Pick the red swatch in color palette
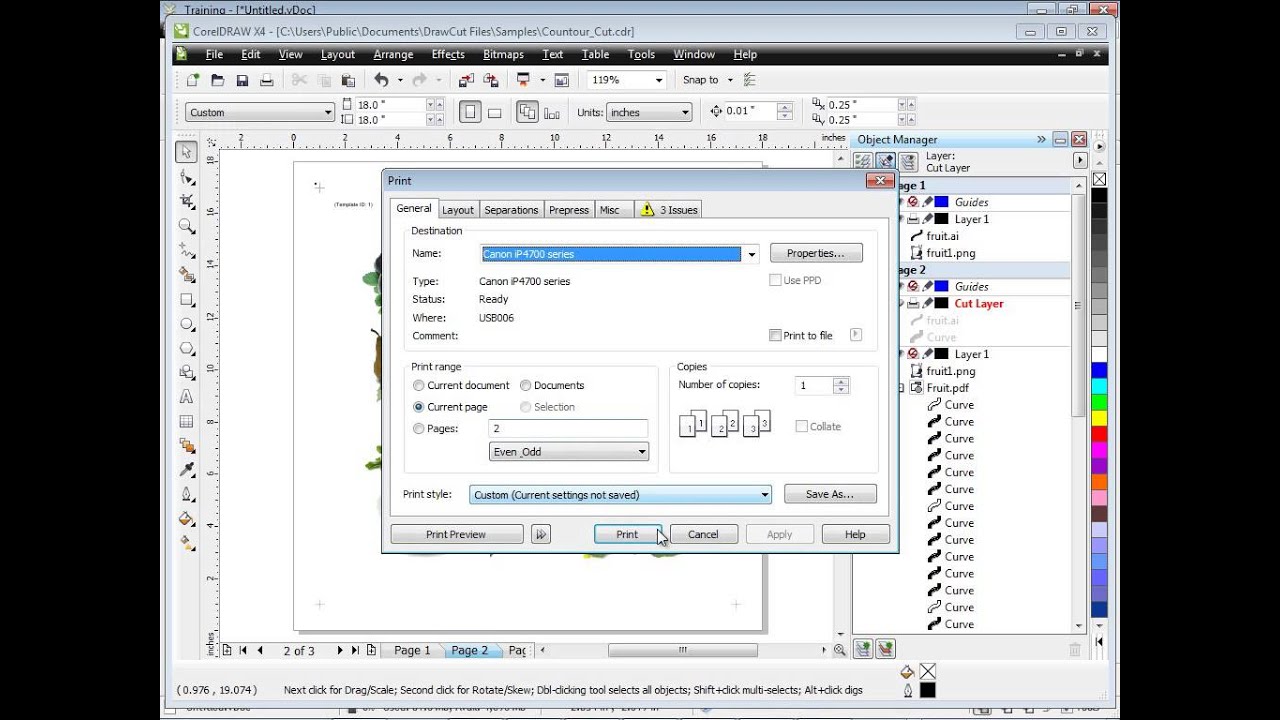Screen dimensions: 1280x720 1099,434
